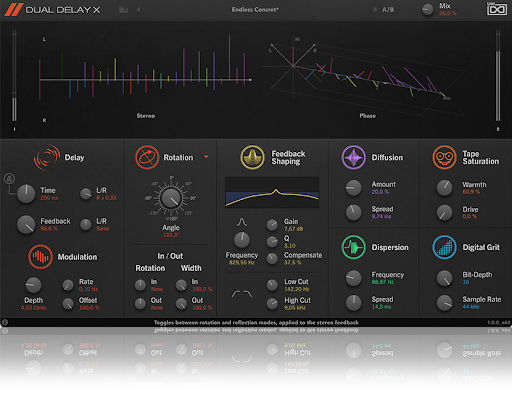Select the low/high cut filter shape icon
Viewport: 512px width, 395px height.
click(242, 294)
